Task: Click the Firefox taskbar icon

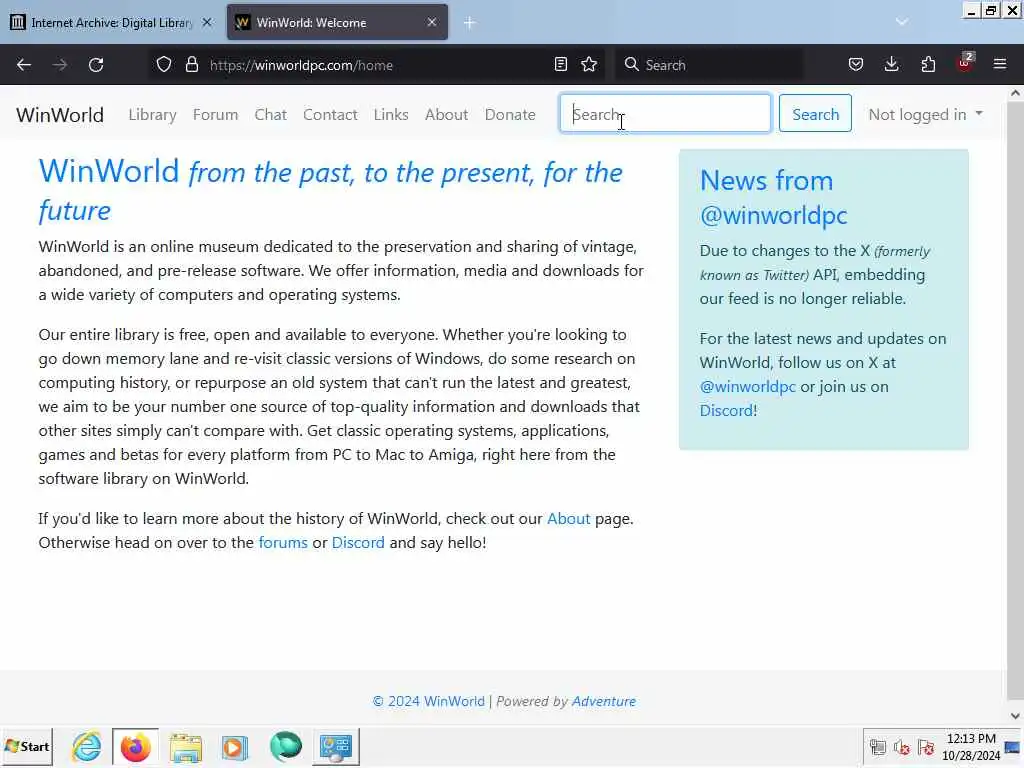Action: 135,746
